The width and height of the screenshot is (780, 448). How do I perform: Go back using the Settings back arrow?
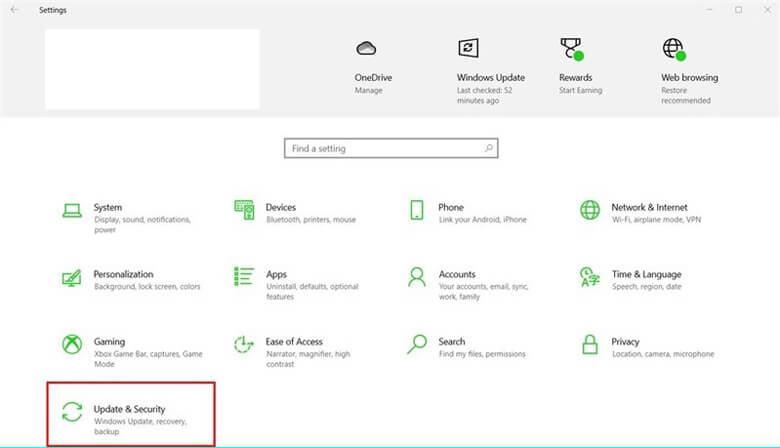pyautogui.click(x=14, y=10)
